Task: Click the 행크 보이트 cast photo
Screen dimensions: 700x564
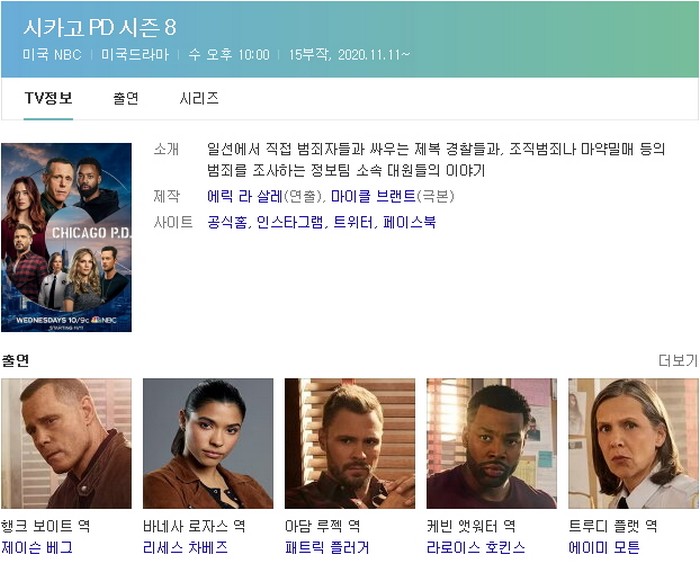Action: [67, 443]
